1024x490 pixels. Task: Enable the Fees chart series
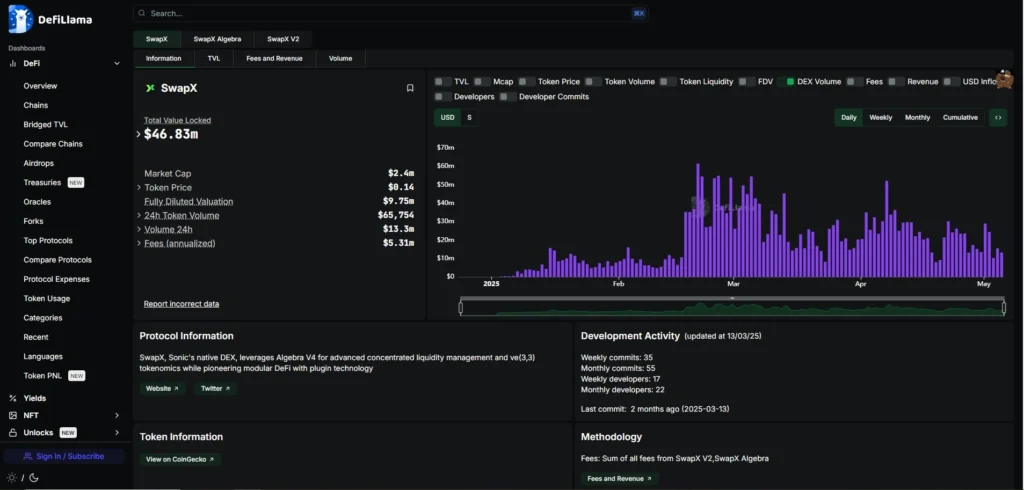(854, 82)
